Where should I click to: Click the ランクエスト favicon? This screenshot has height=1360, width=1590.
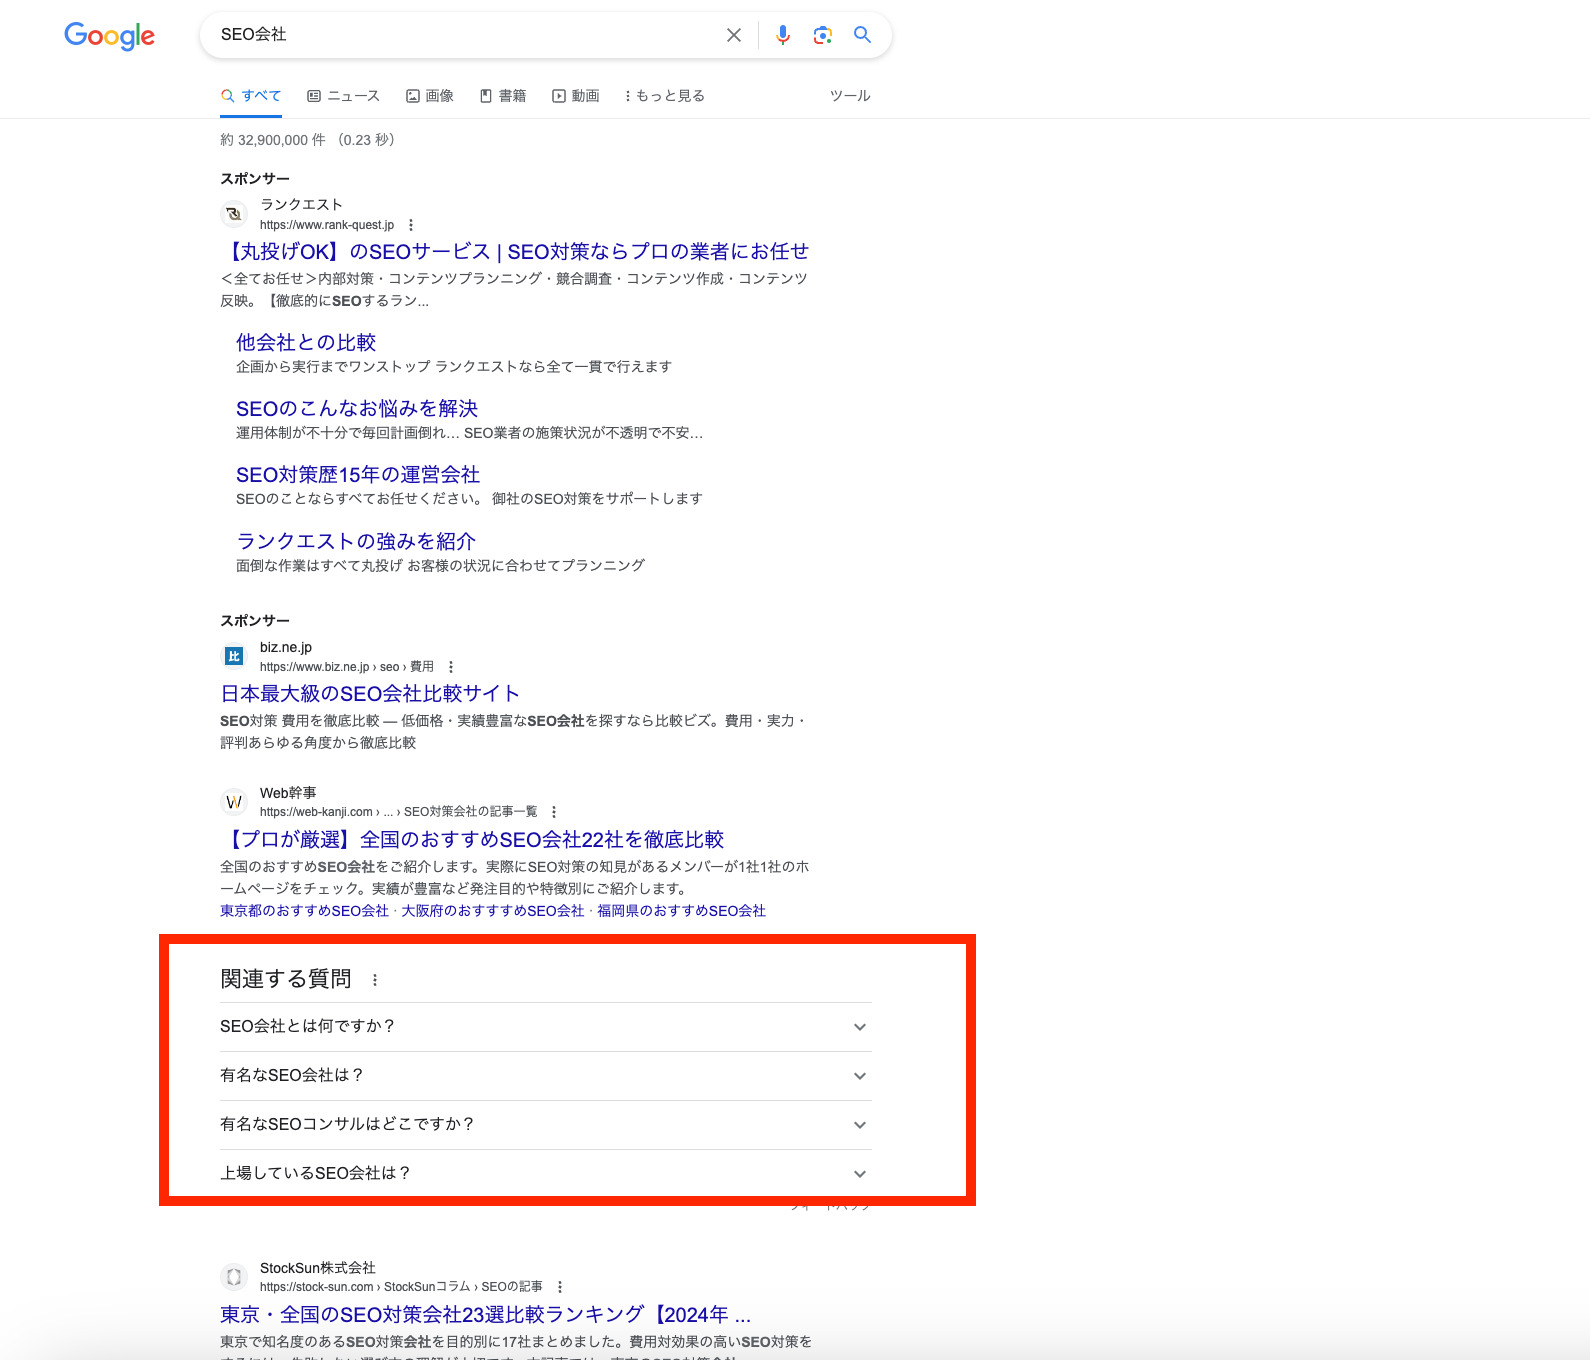click(x=233, y=214)
